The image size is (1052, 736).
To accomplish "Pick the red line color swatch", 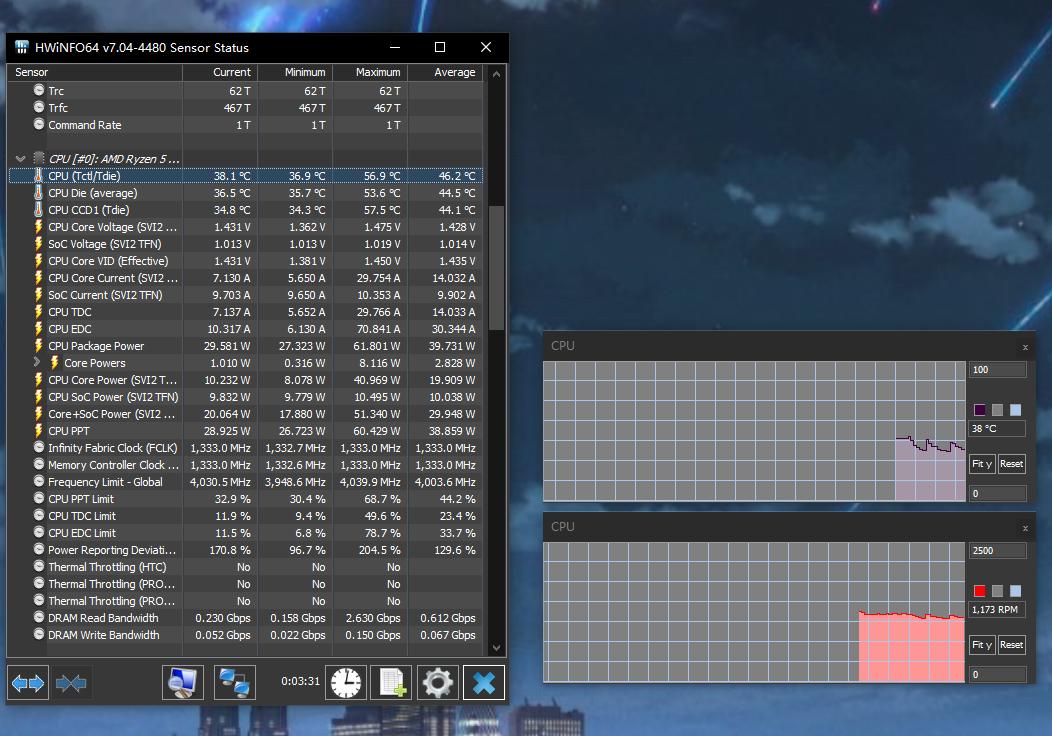I will [x=980, y=591].
